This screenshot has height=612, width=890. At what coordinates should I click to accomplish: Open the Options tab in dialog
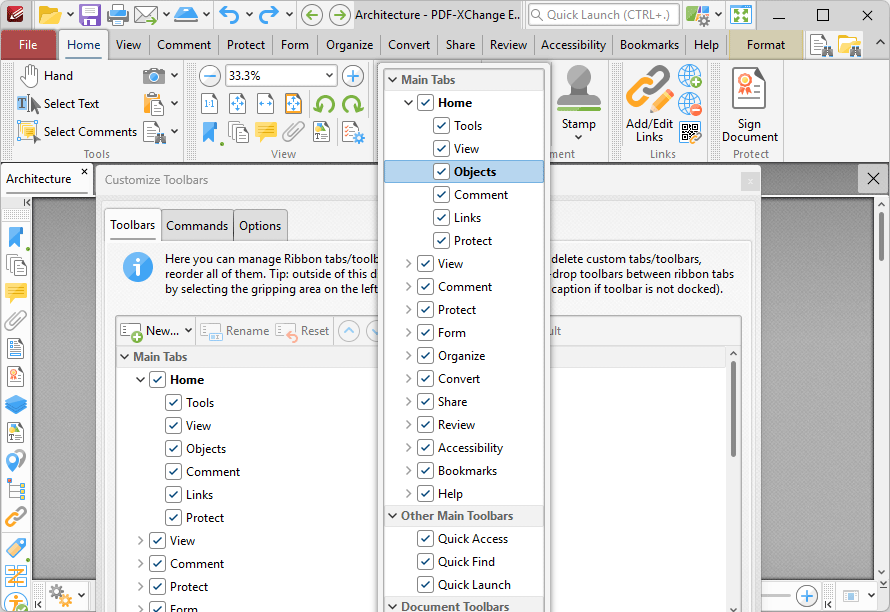coord(260,225)
